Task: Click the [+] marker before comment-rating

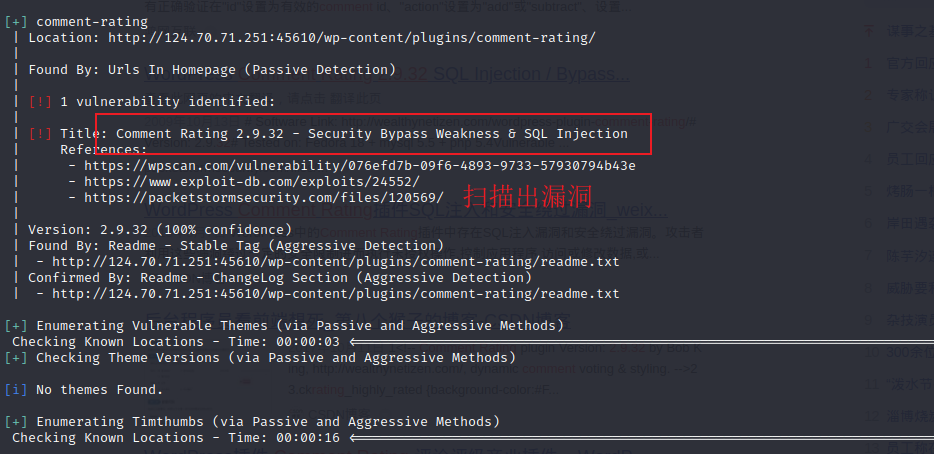Action: [16, 21]
